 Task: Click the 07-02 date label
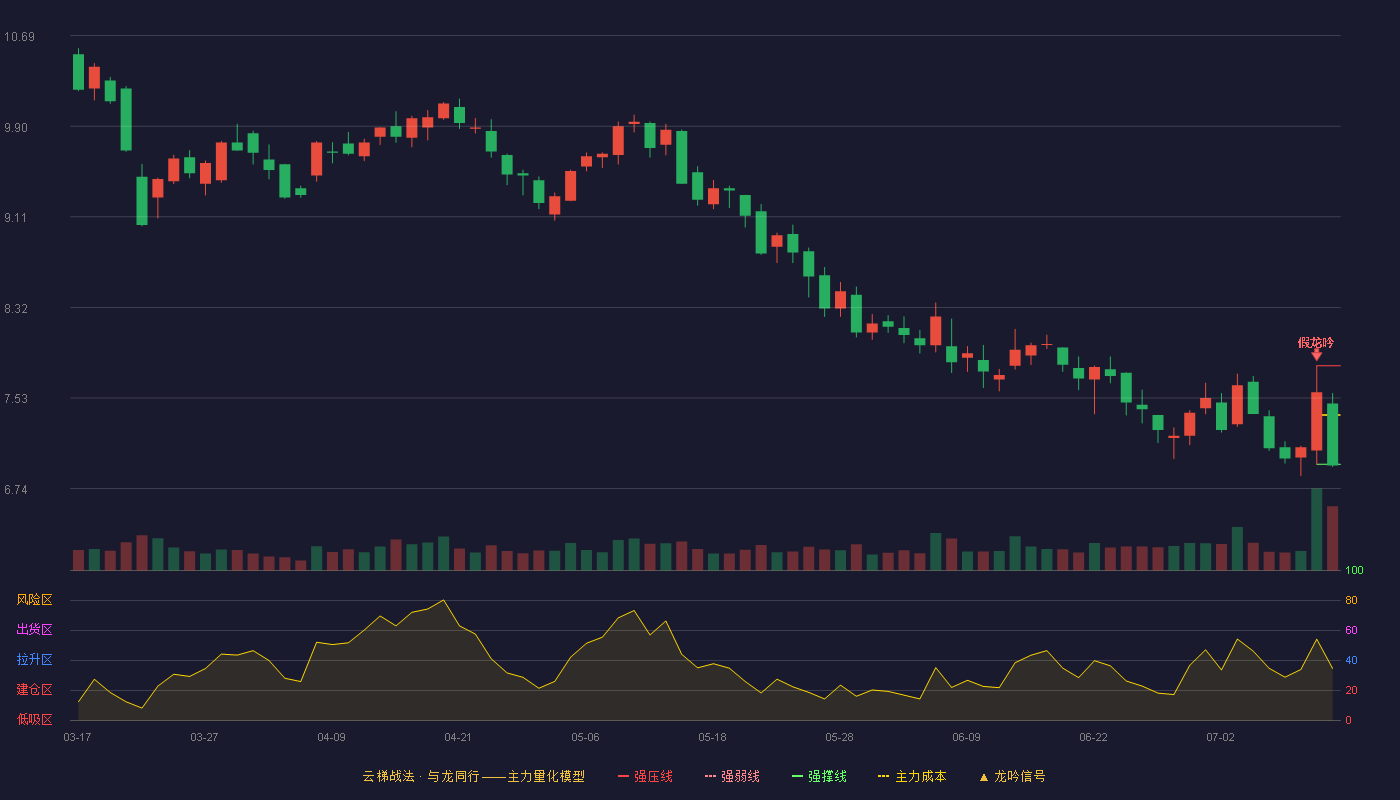pos(1220,737)
